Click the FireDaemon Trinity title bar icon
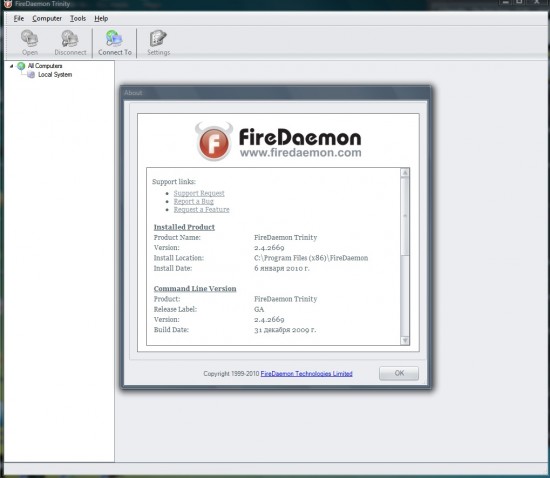The height and width of the screenshot is (478, 550). click(x=7, y=4)
